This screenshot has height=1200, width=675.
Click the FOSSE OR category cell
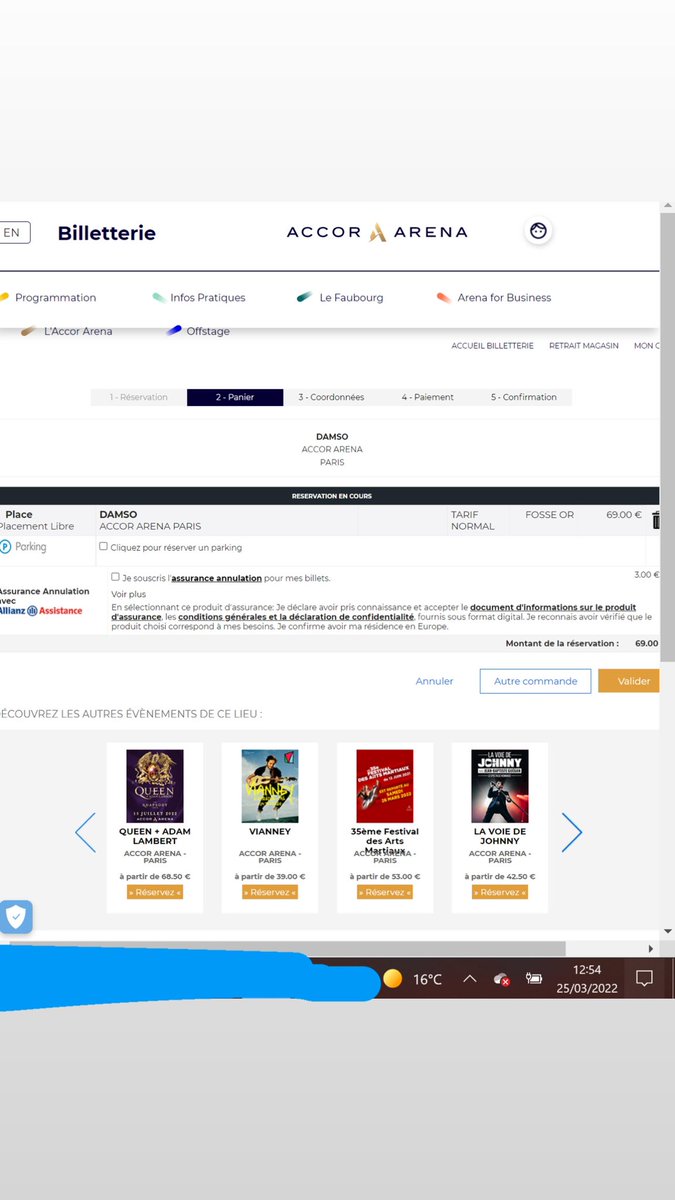[x=550, y=515]
